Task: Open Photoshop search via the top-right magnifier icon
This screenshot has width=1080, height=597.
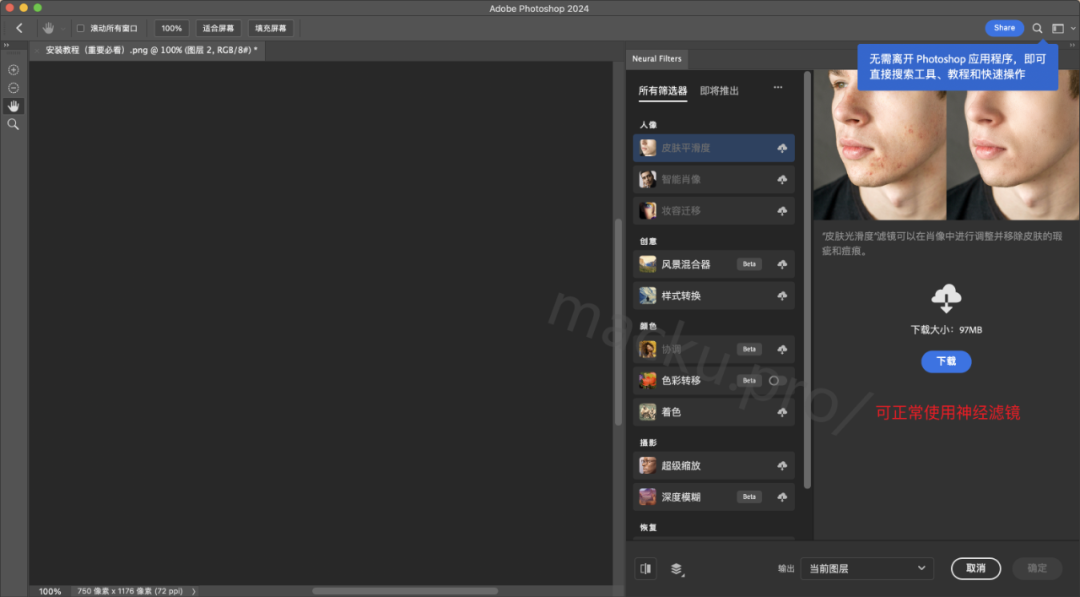Action: [1037, 28]
